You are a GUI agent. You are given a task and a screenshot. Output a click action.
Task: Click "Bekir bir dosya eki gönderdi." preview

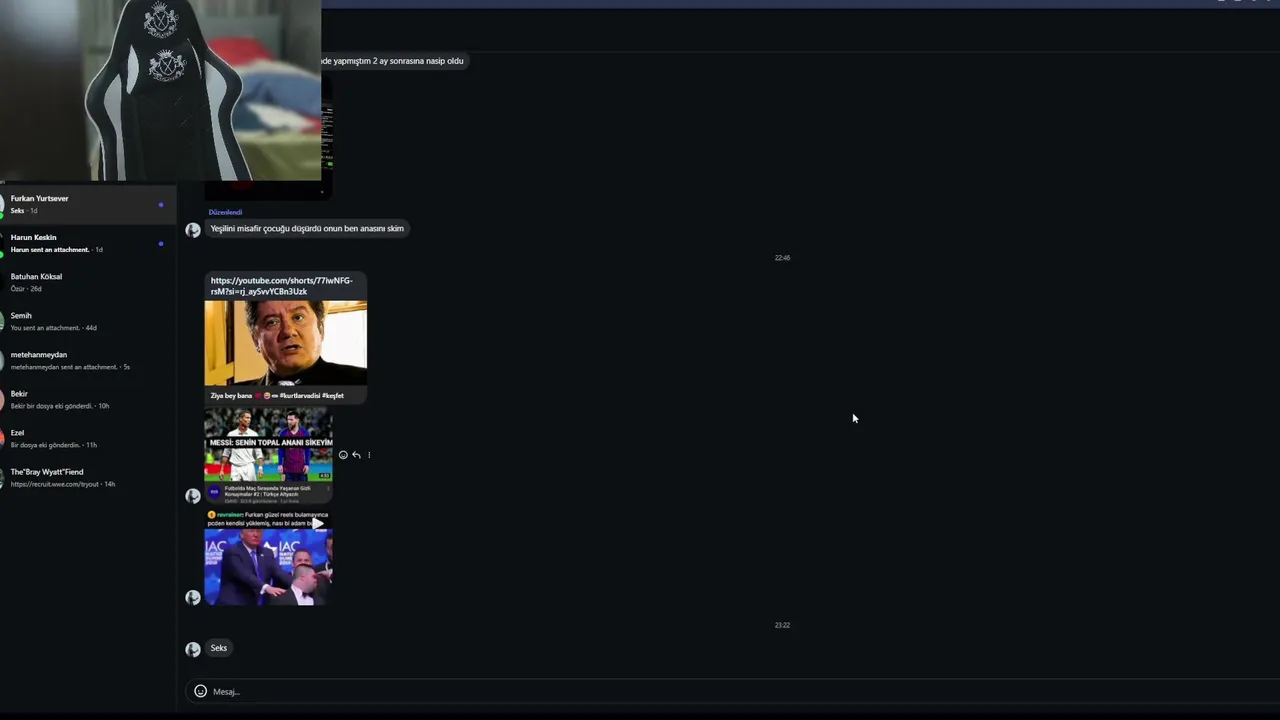pyautogui.click(x=52, y=406)
